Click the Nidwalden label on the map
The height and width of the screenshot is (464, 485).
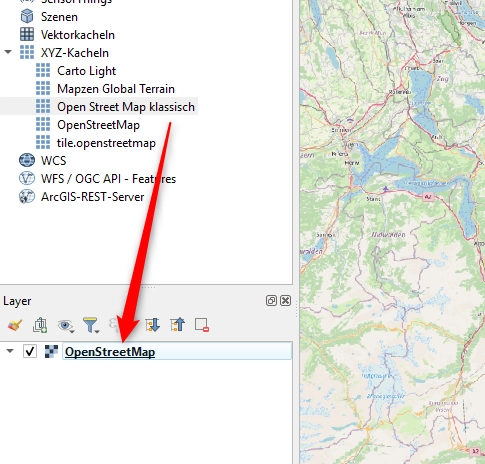pyautogui.click(x=388, y=234)
